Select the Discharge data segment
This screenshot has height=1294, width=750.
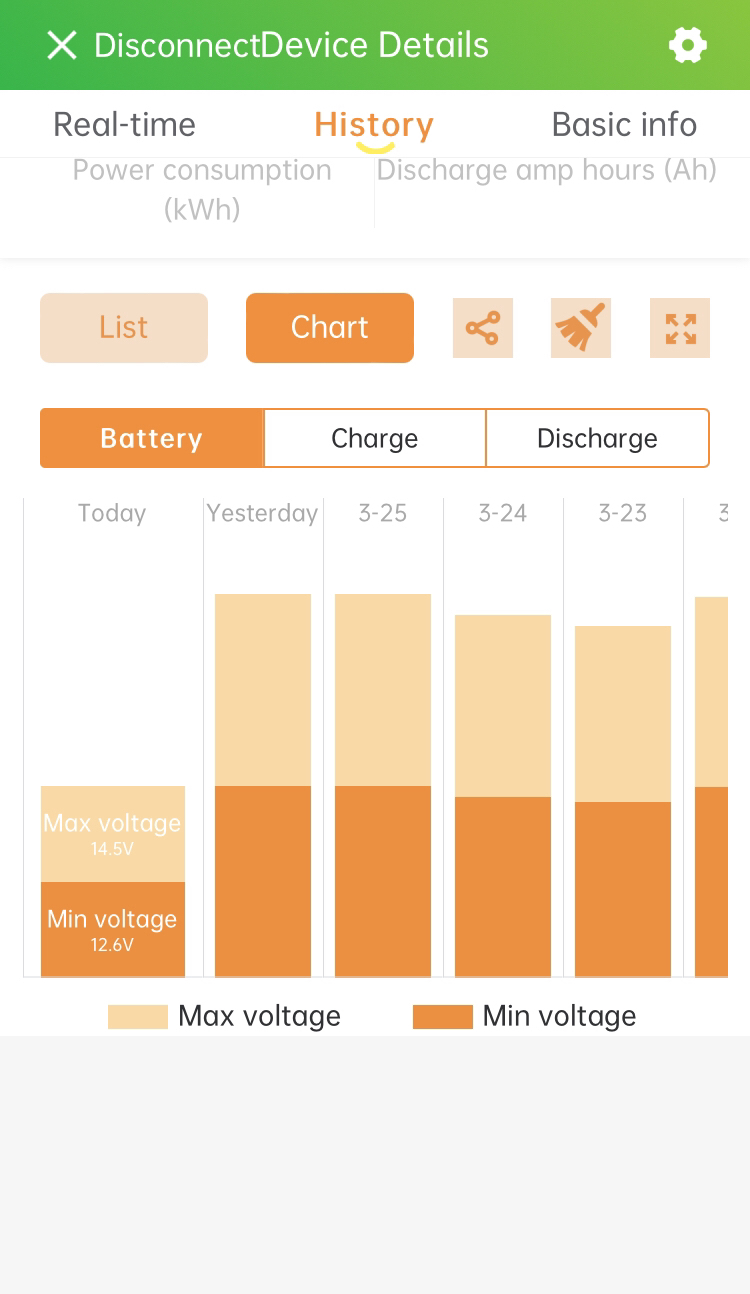597,438
